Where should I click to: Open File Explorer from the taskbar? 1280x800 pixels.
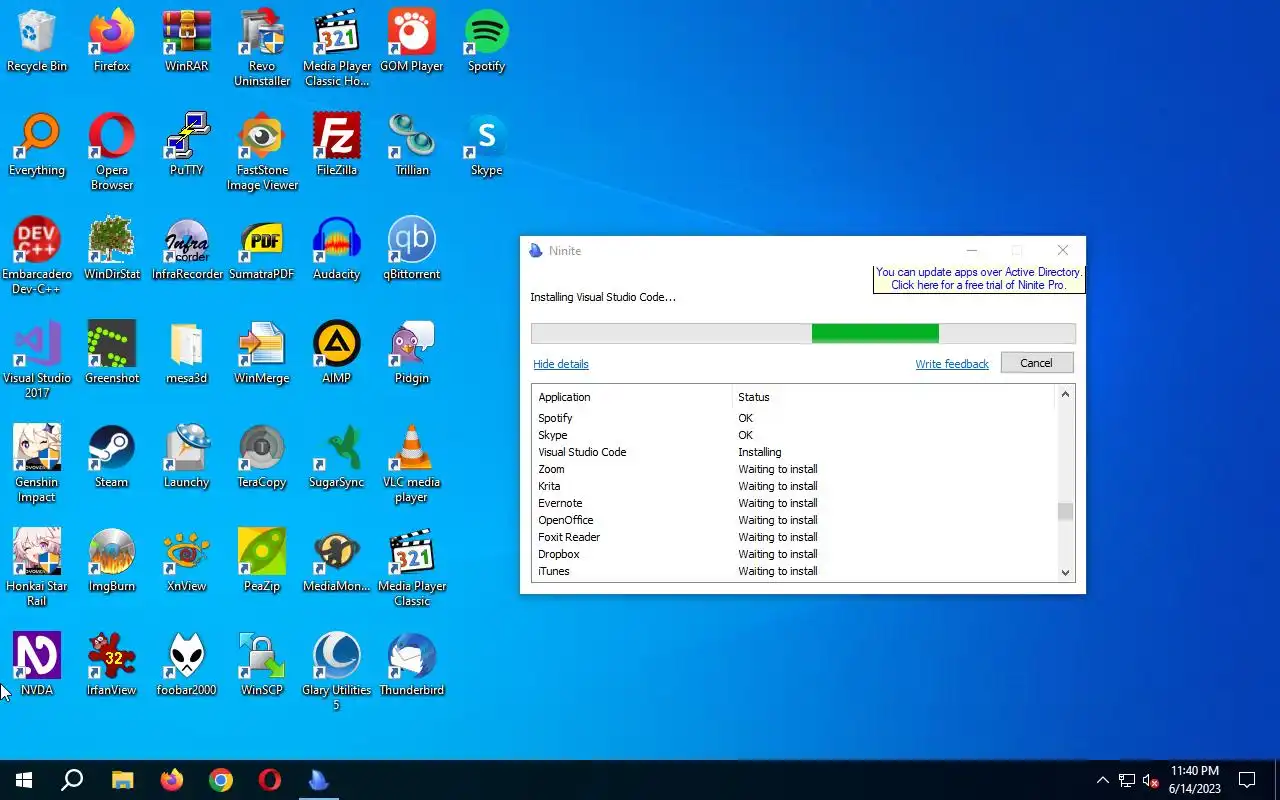pyautogui.click(x=122, y=780)
